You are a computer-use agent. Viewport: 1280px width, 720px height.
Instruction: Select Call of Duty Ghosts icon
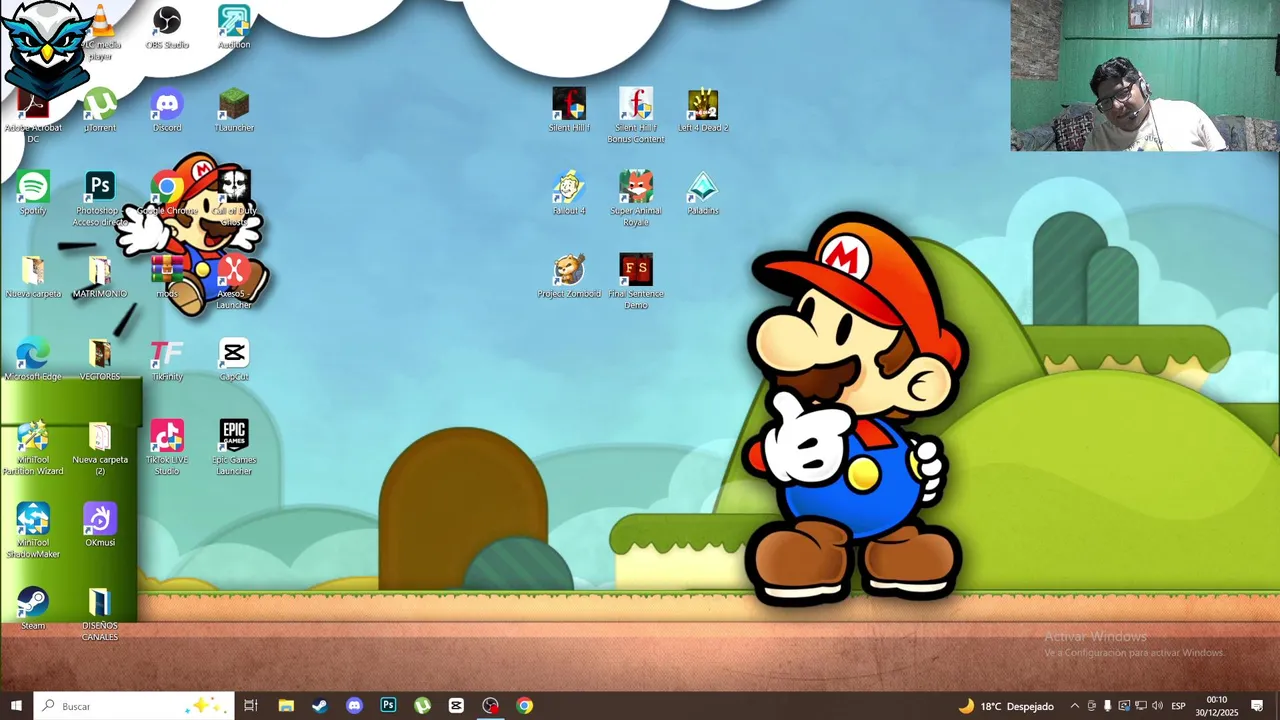click(x=234, y=198)
